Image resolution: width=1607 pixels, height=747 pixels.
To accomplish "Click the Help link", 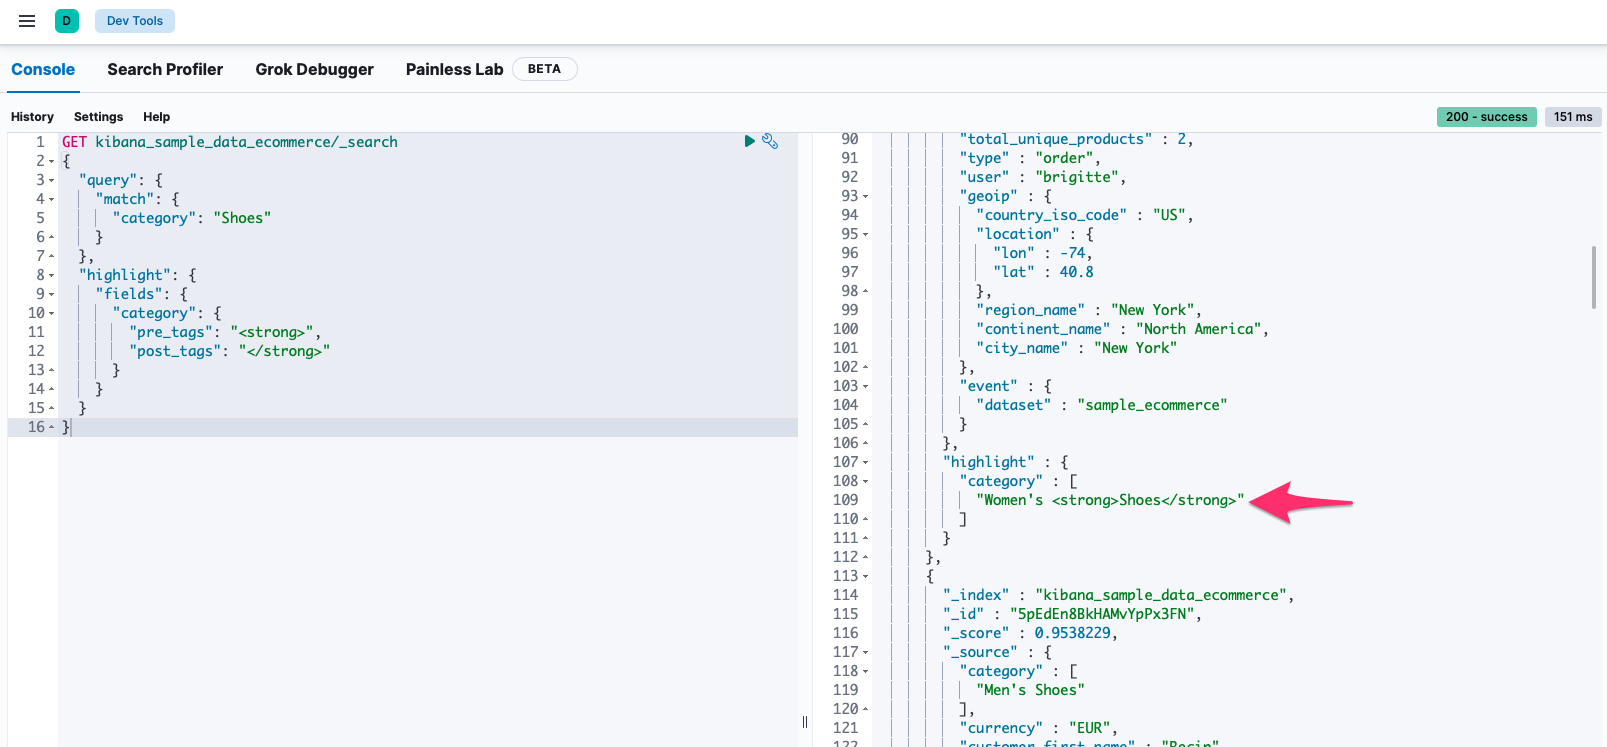I will pyautogui.click(x=156, y=117).
